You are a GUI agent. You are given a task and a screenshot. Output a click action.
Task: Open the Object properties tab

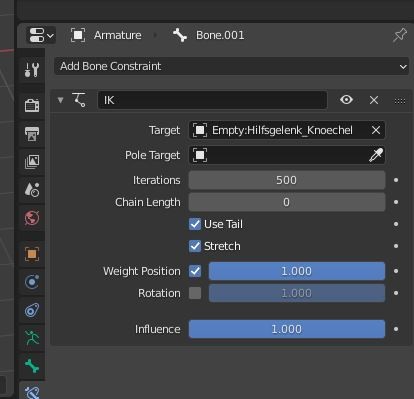(32, 254)
